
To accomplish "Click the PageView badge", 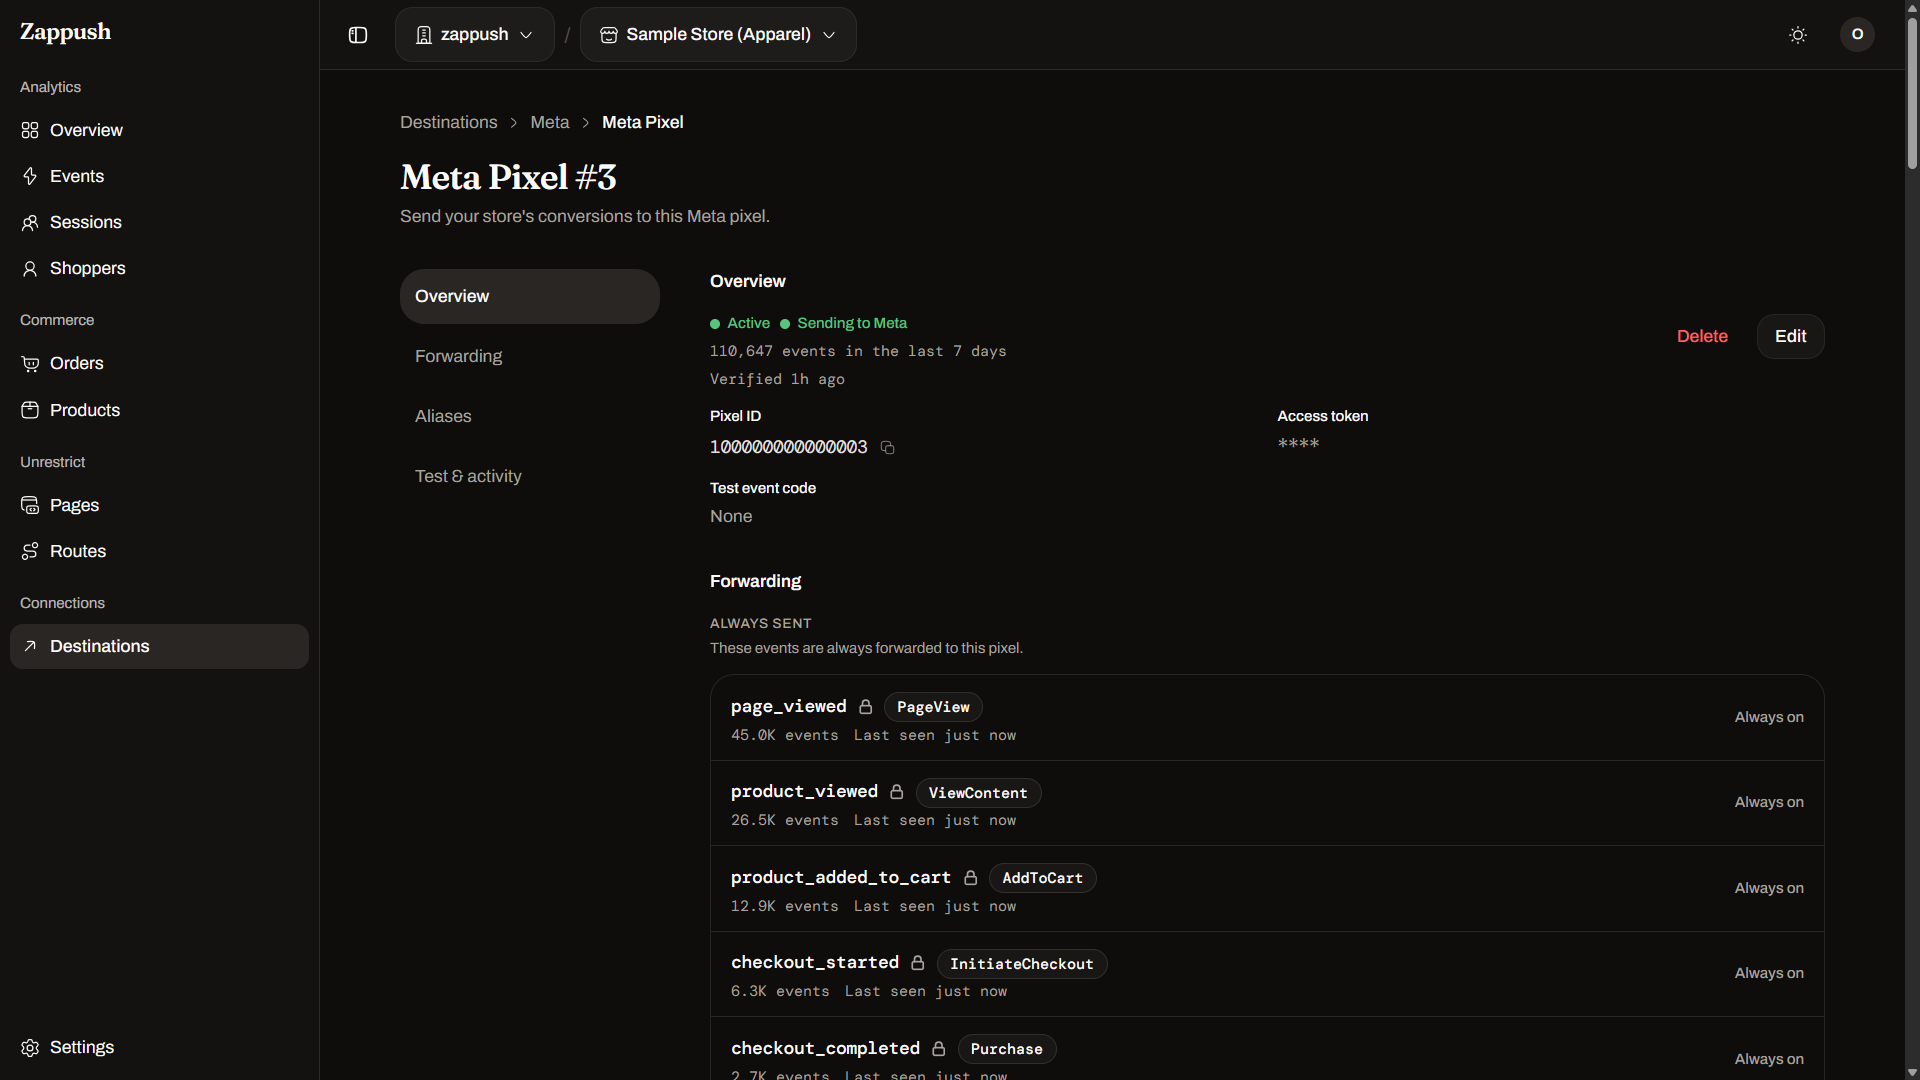I will (933, 707).
